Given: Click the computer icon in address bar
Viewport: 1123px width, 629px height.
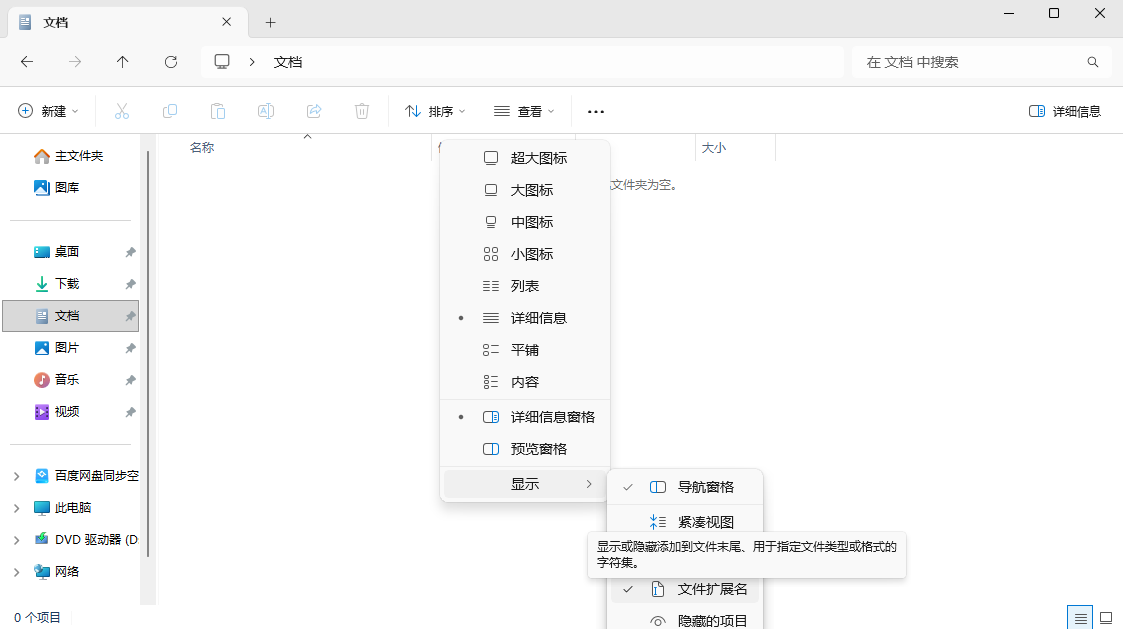Looking at the screenshot, I should coord(222,62).
